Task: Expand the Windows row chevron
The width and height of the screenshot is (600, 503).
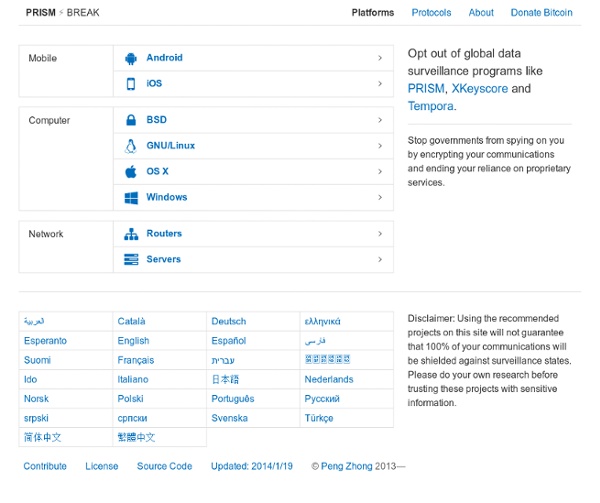Action: point(380,198)
